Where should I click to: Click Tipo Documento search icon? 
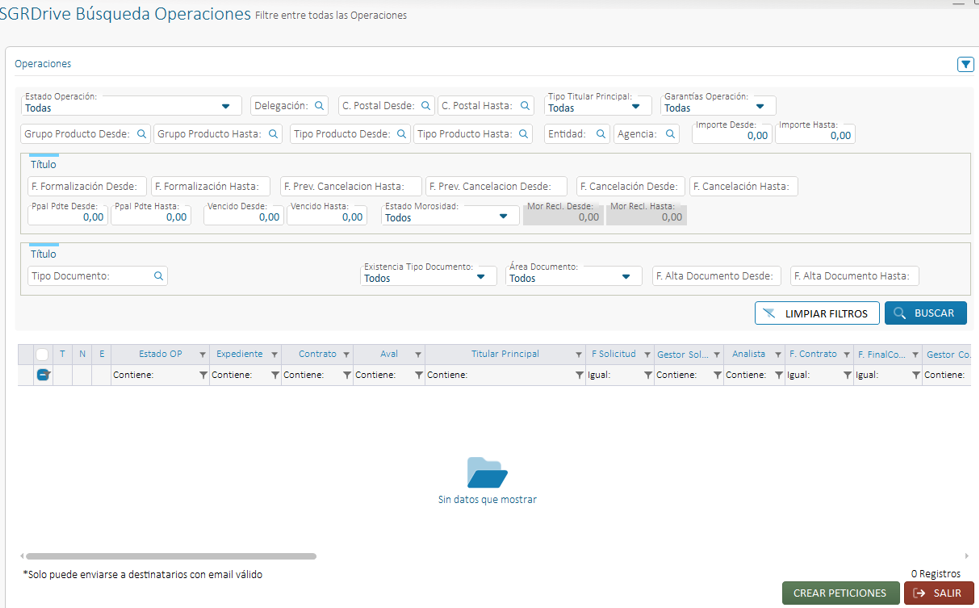point(158,276)
